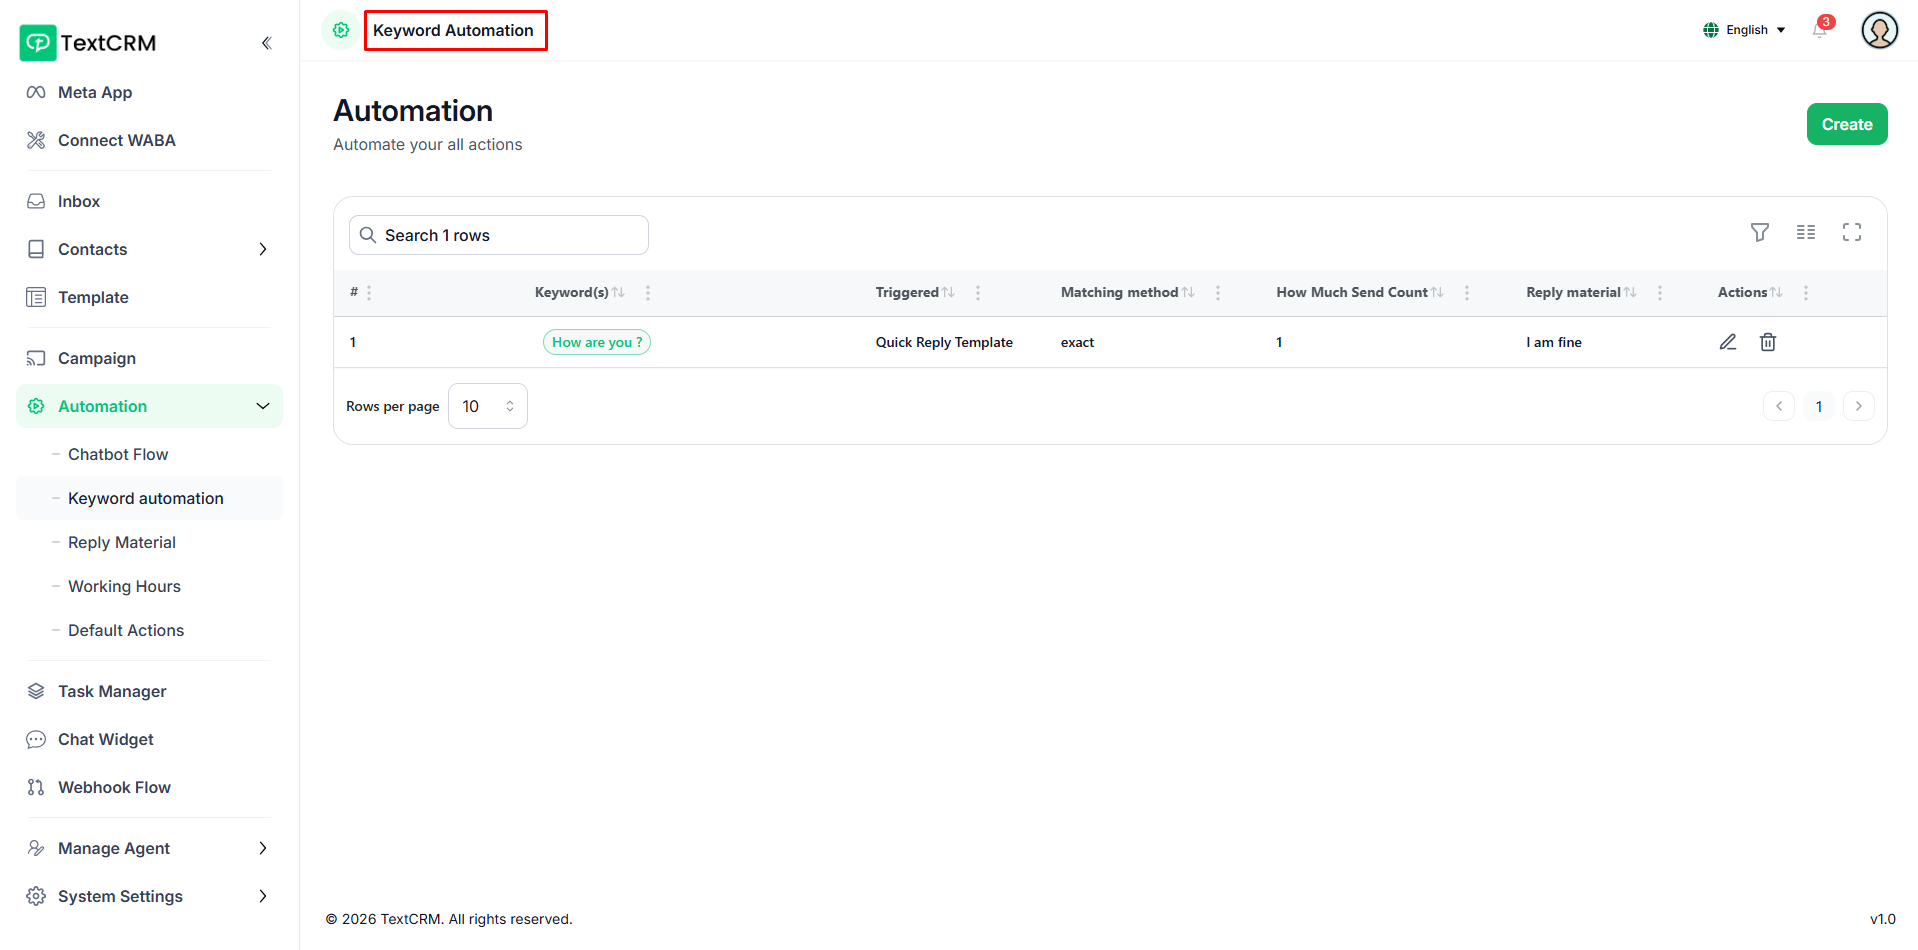Expand the Contacts submenu
Image resolution: width=1918 pixels, height=950 pixels.
click(262, 249)
